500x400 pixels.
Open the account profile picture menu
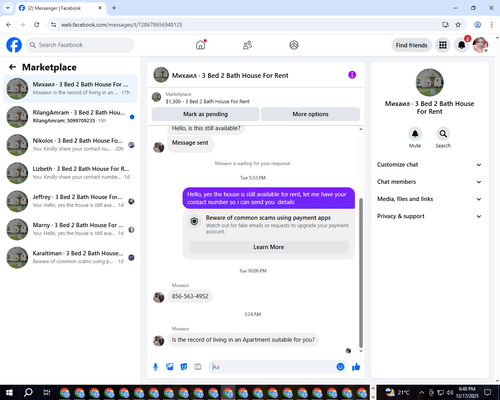(x=480, y=45)
